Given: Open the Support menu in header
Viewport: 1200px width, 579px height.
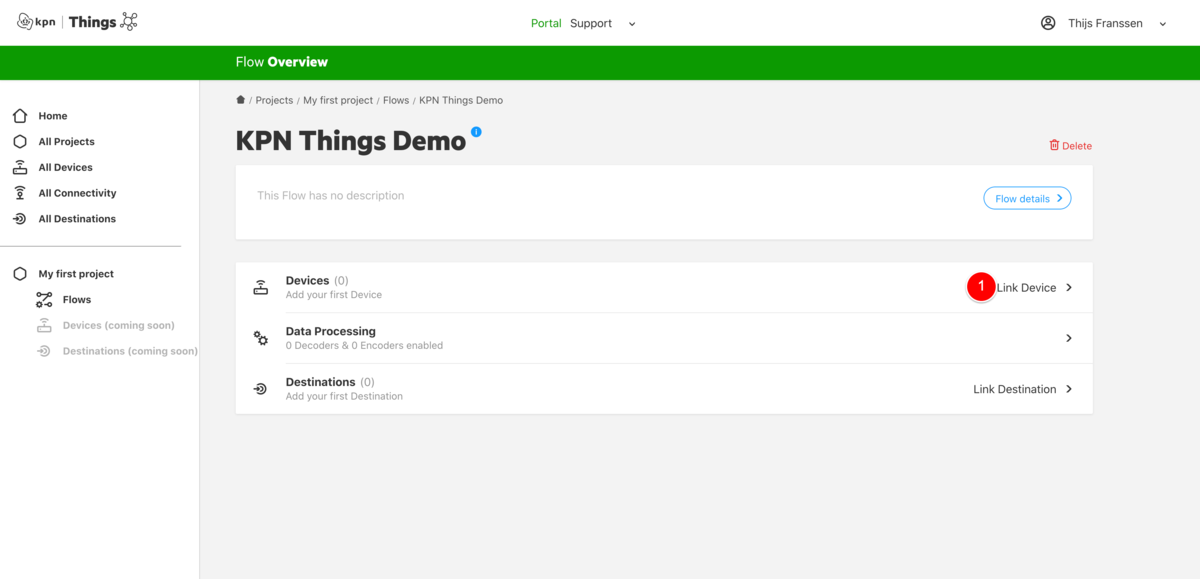Looking at the screenshot, I should pos(591,23).
